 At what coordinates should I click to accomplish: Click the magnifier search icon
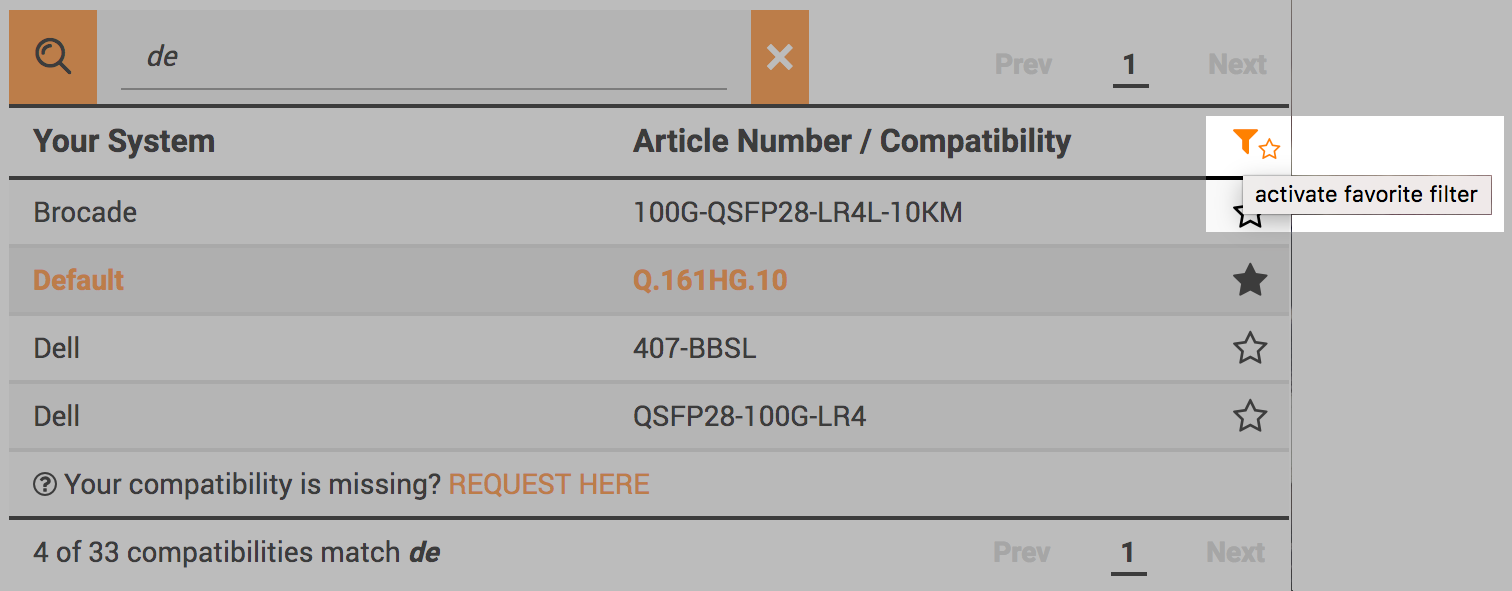[53, 57]
